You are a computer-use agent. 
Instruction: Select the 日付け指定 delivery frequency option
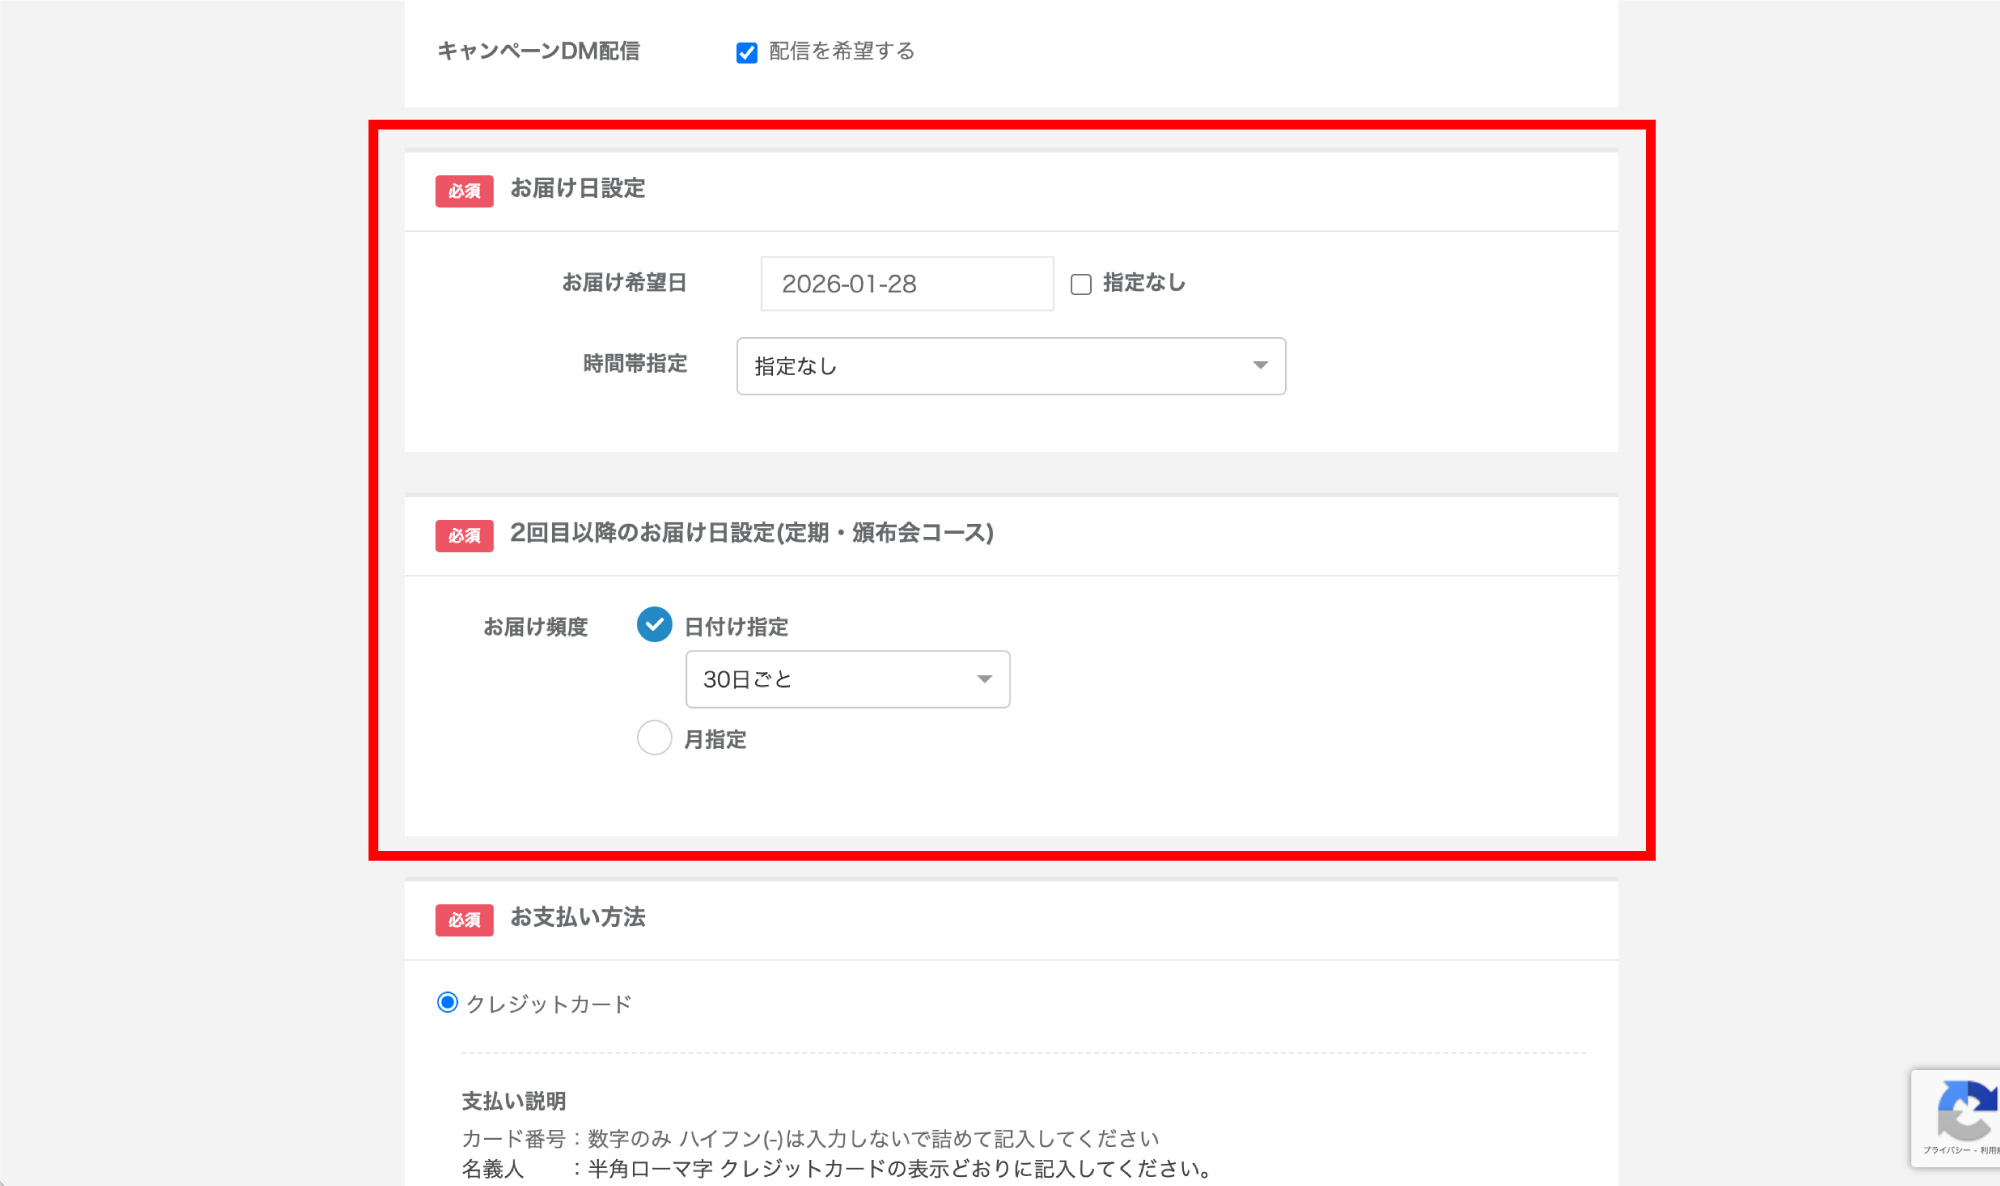[x=655, y=624]
